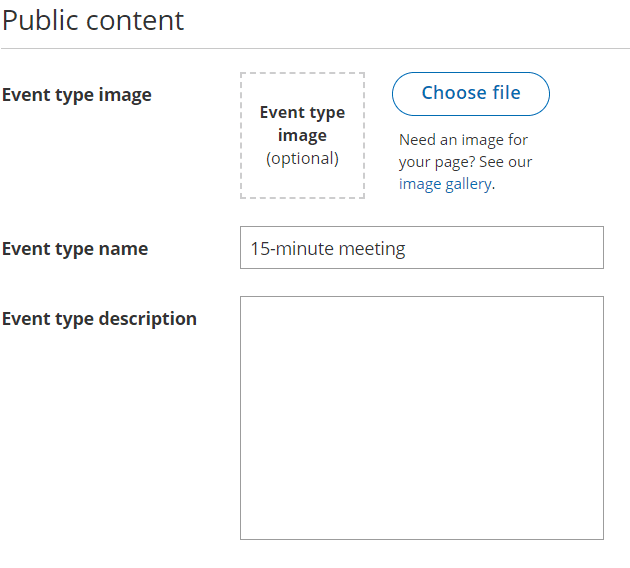Follow the blue "image gallery" hyperlink

(445, 184)
